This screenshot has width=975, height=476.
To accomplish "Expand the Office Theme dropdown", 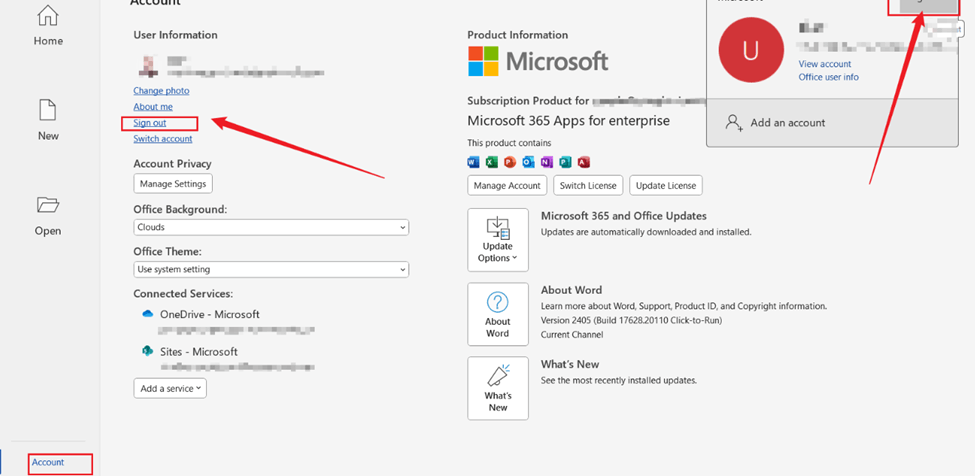I will pos(271,270).
